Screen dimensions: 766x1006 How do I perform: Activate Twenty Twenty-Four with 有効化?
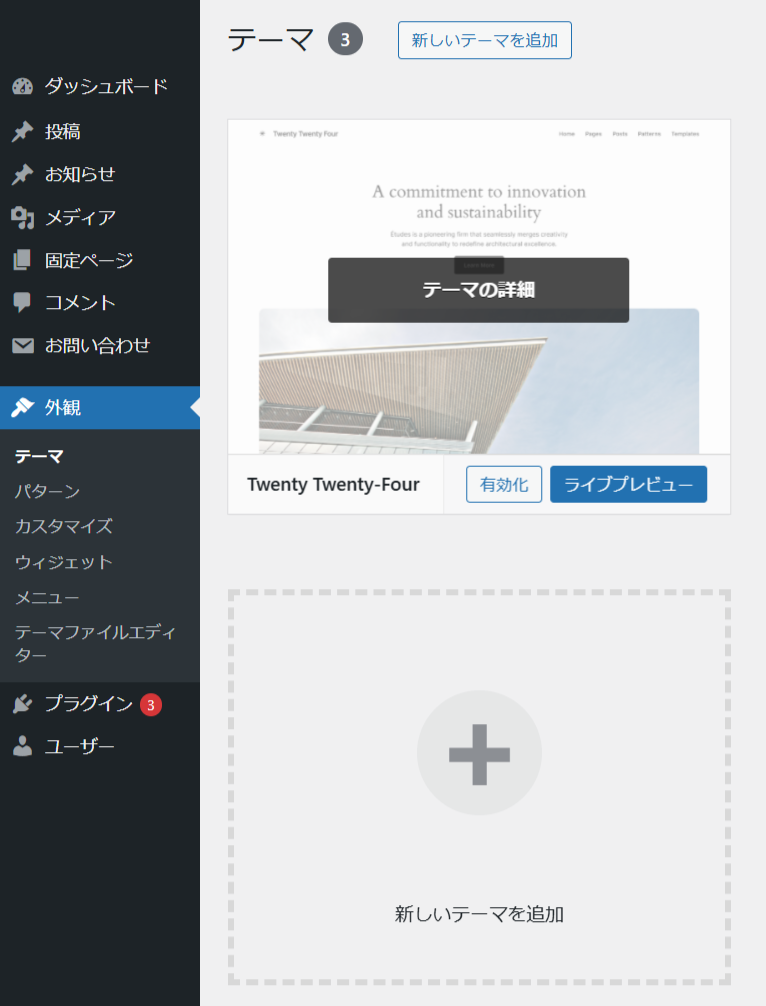[x=504, y=485]
